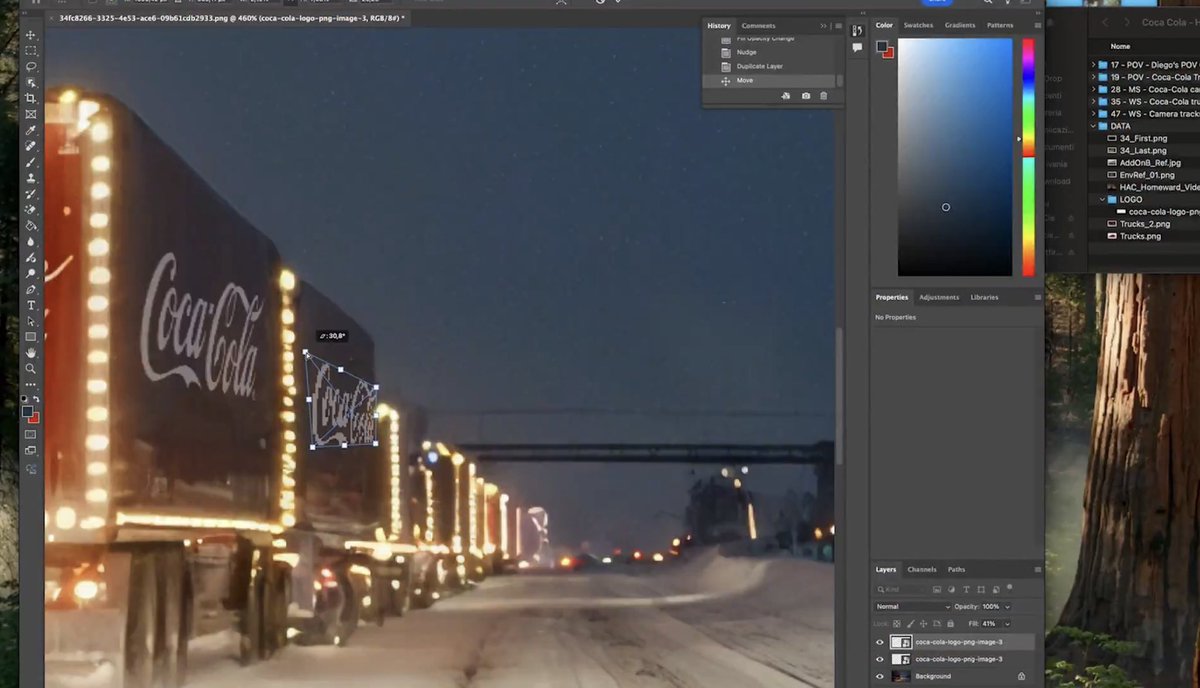Screen dimensions: 1200x688
Task: Select the Object Selection tool
Action: (x=31, y=82)
